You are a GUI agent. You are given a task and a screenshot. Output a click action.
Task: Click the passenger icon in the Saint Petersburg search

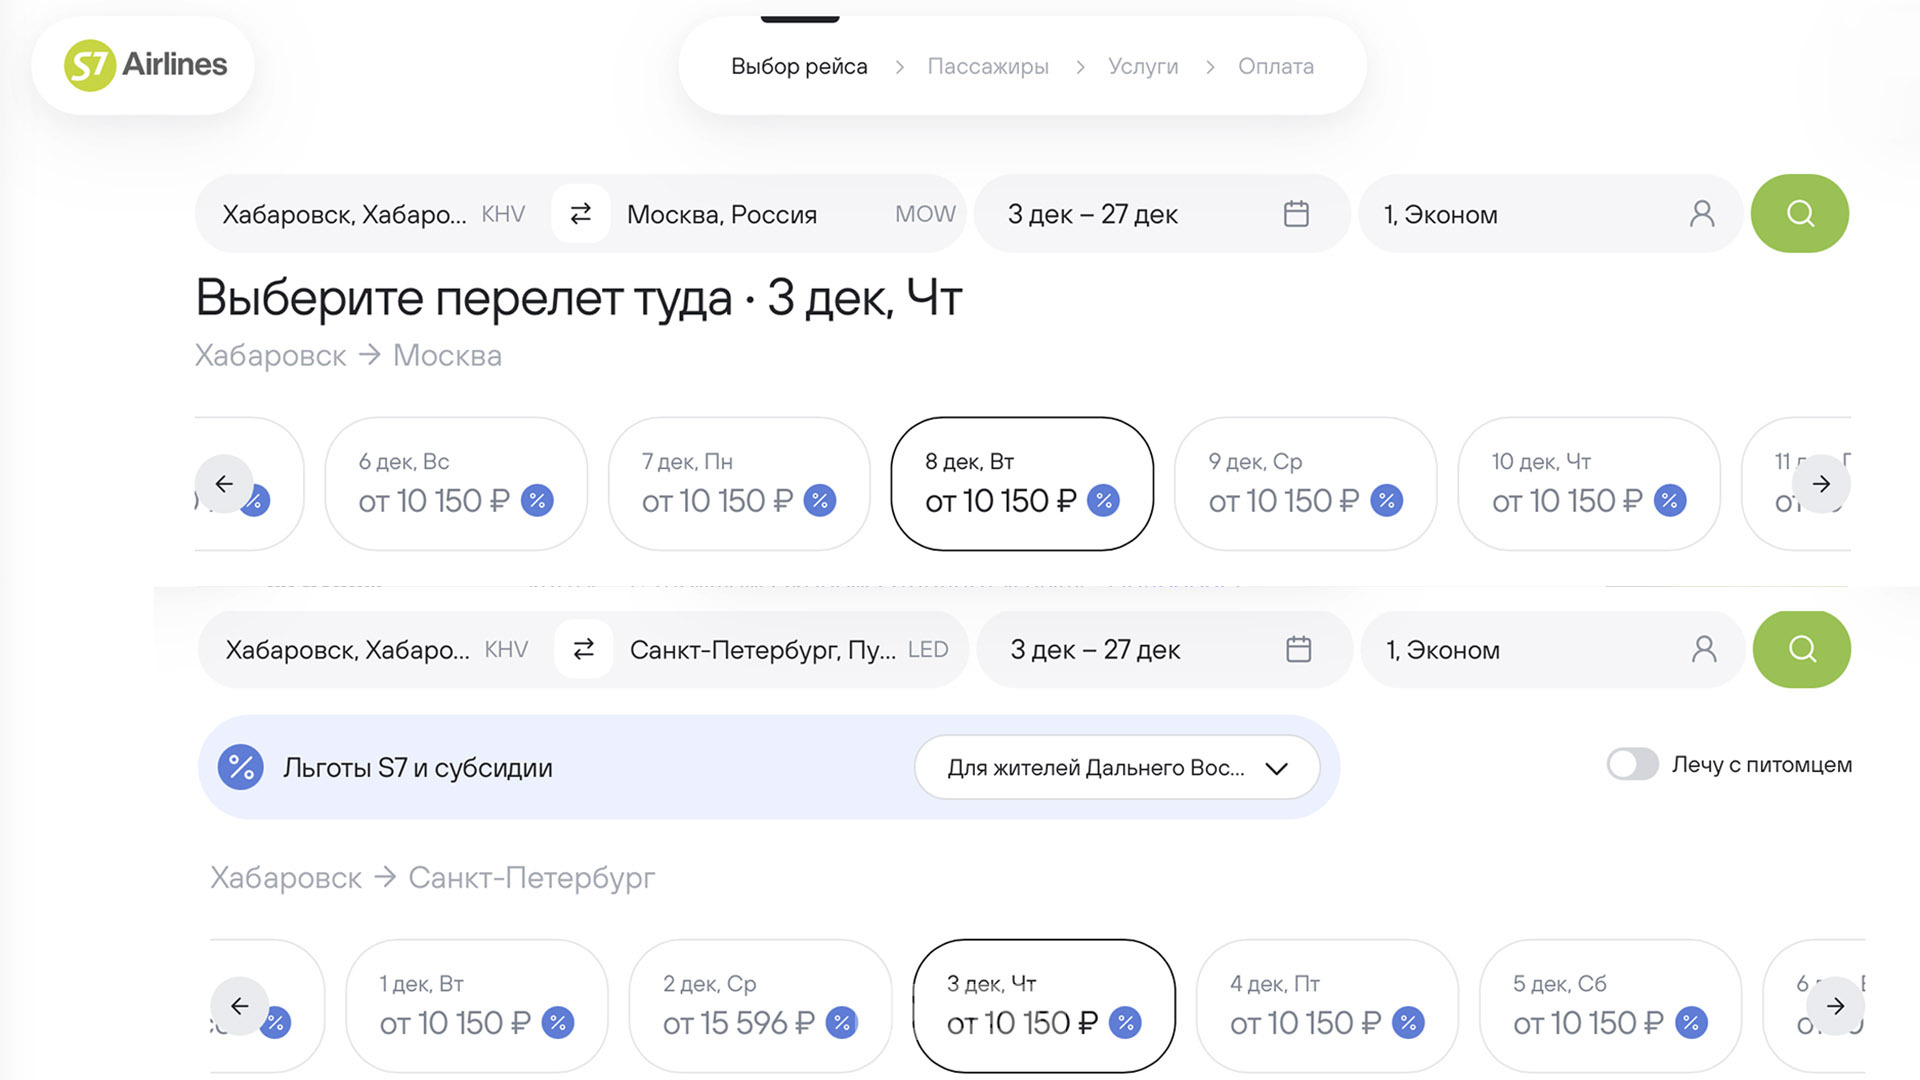(x=1704, y=650)
